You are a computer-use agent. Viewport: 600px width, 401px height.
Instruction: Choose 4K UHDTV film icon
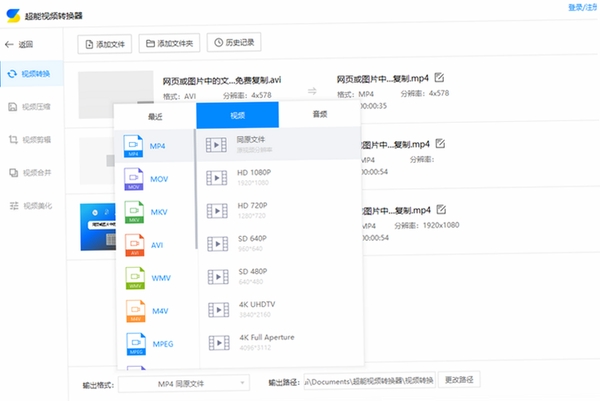click(218, 310)
